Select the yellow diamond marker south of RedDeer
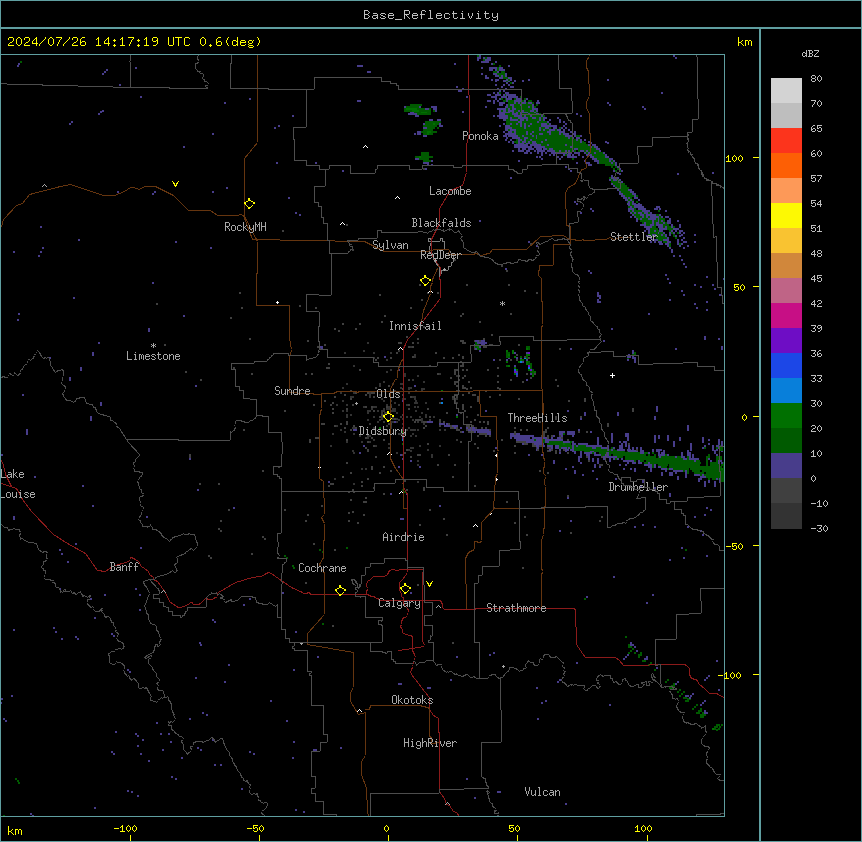The height and width of the screenshot is (842, 862). click(x=426, y=281)
